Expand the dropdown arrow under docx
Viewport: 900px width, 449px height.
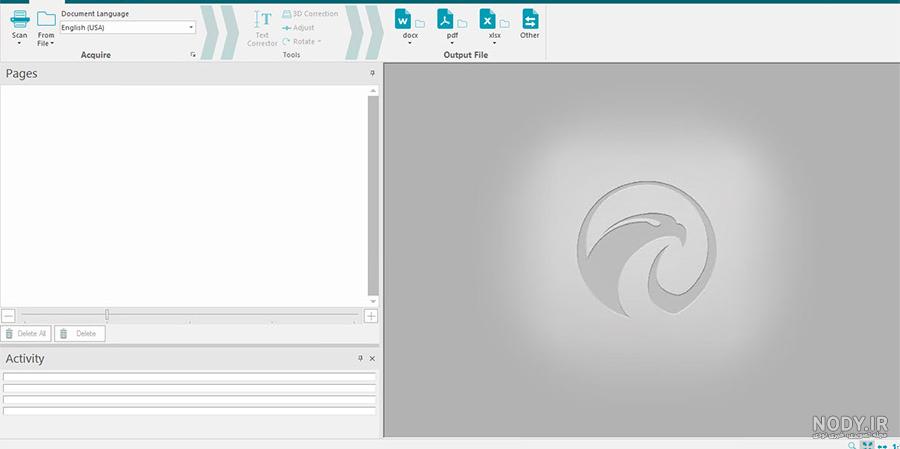click(410, 43)
